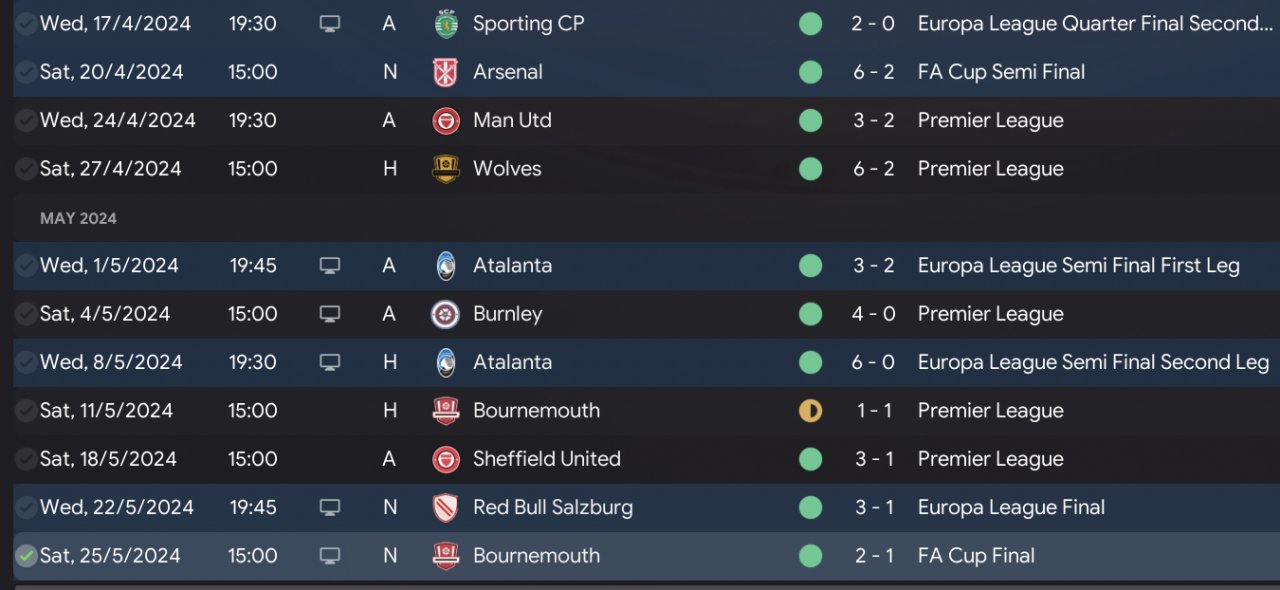Screen dimensions: 1280x590
Task: Click the Wolves club badge
Action: (x=446, y=169)
